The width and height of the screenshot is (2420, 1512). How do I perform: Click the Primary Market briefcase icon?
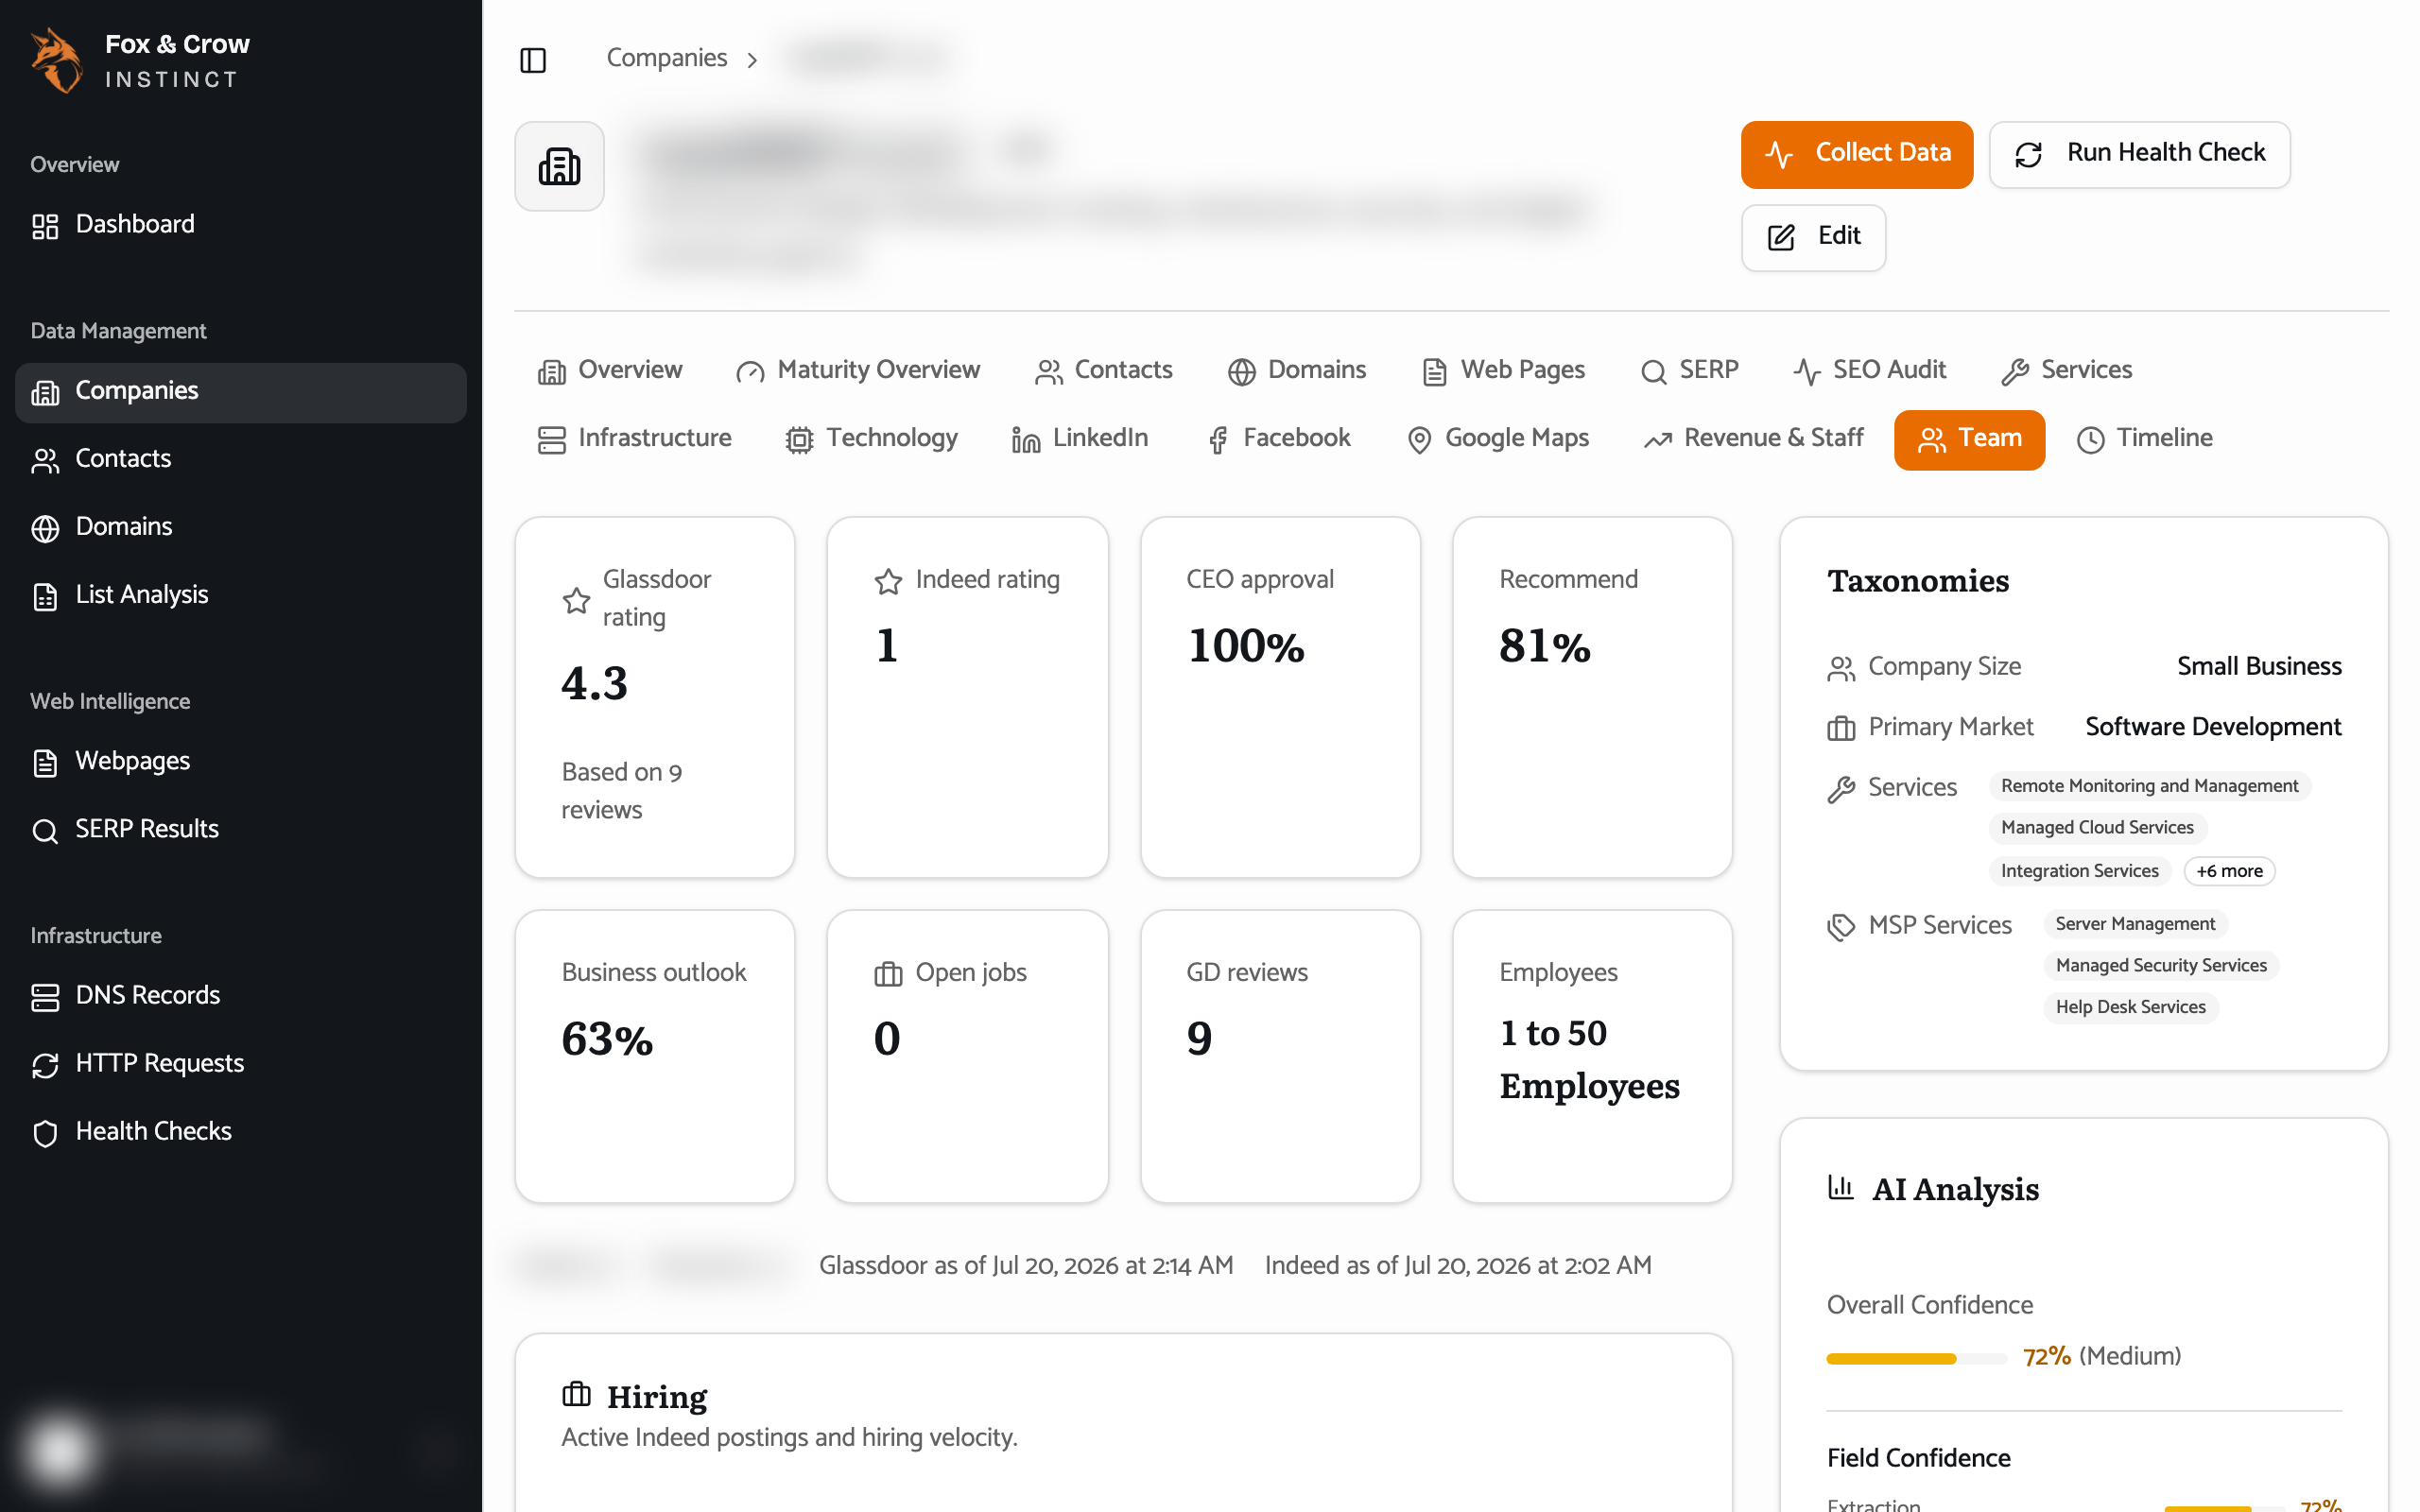tap(1841, 728)
